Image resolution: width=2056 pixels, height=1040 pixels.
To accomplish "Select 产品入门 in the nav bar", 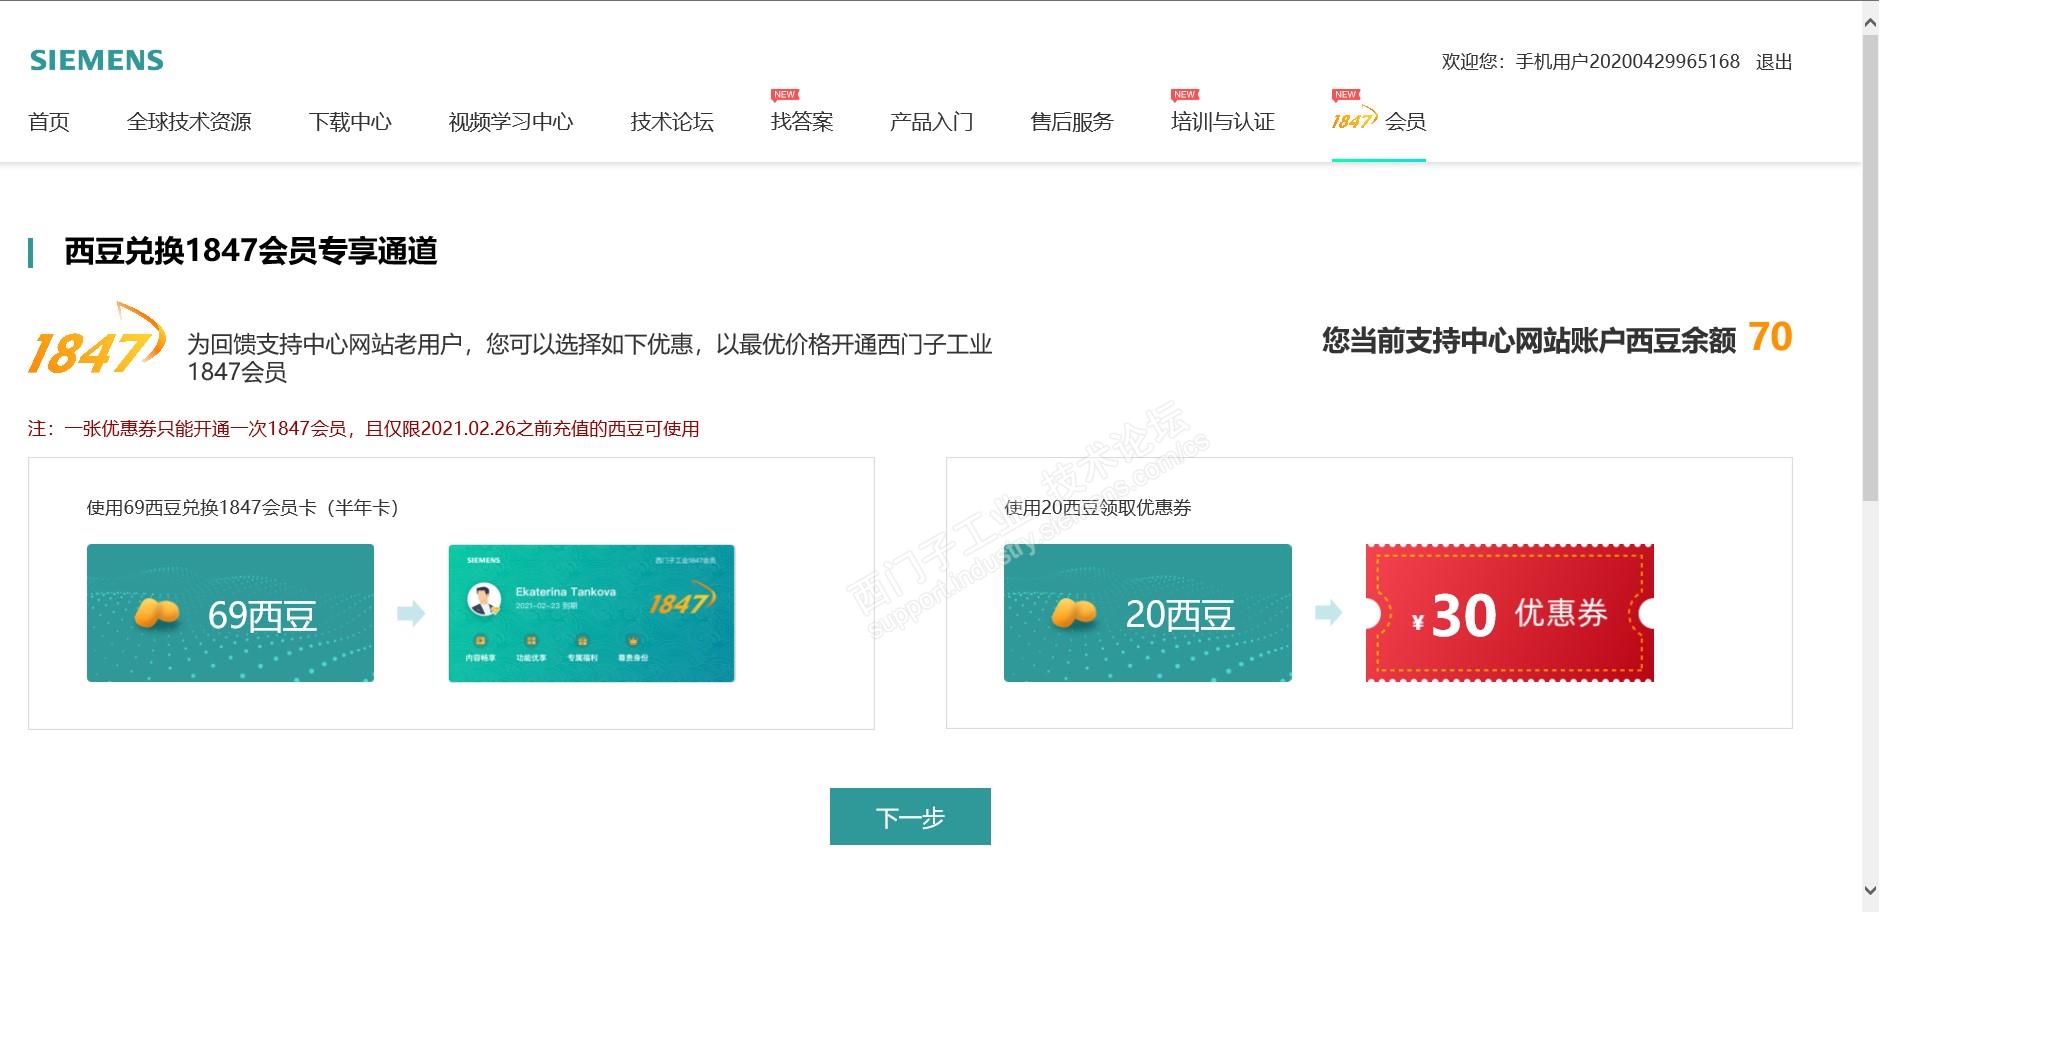I will (x=931, y=122).
